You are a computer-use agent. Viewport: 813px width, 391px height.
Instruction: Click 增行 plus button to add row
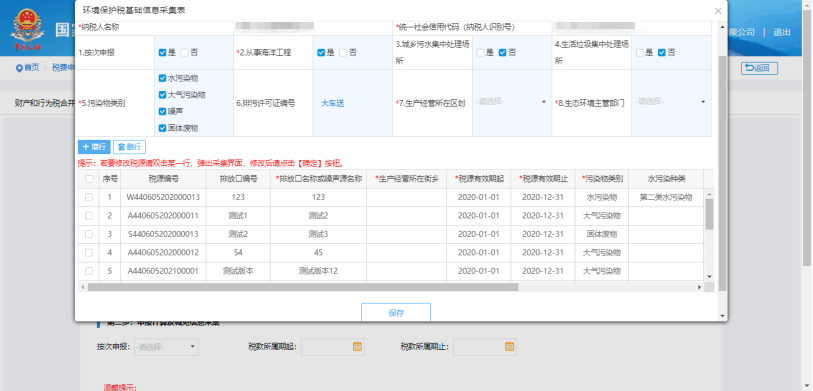(94, 147)
